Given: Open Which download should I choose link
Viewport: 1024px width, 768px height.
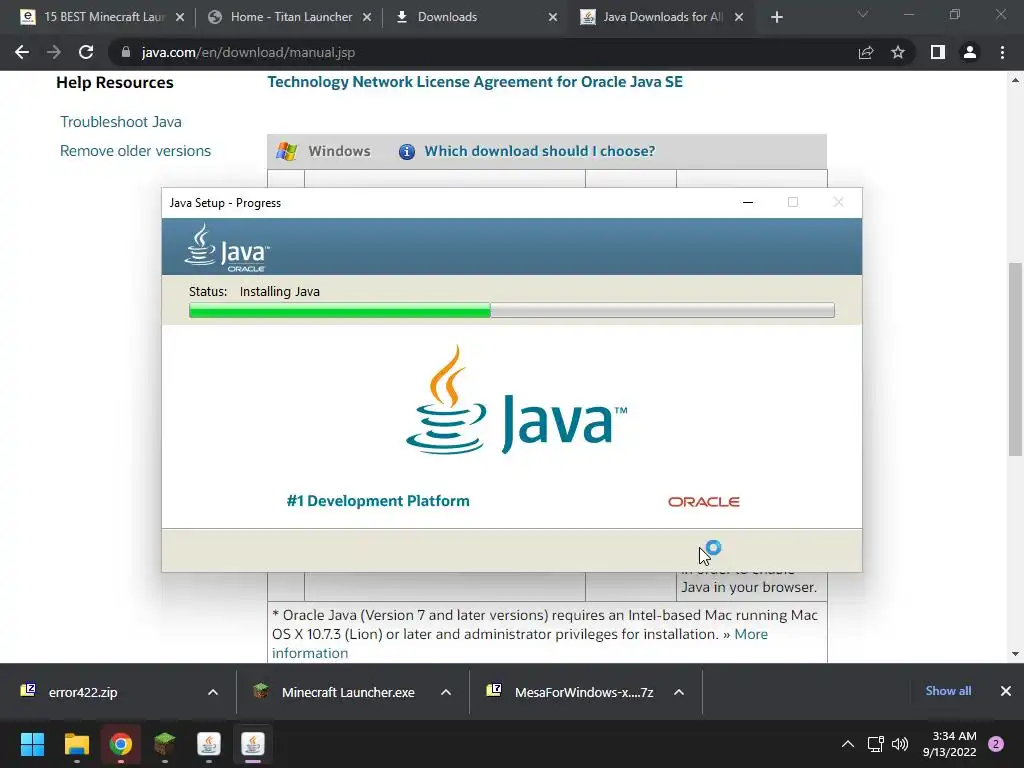Looking at the screenshot, I should click(x=539, y=151).
